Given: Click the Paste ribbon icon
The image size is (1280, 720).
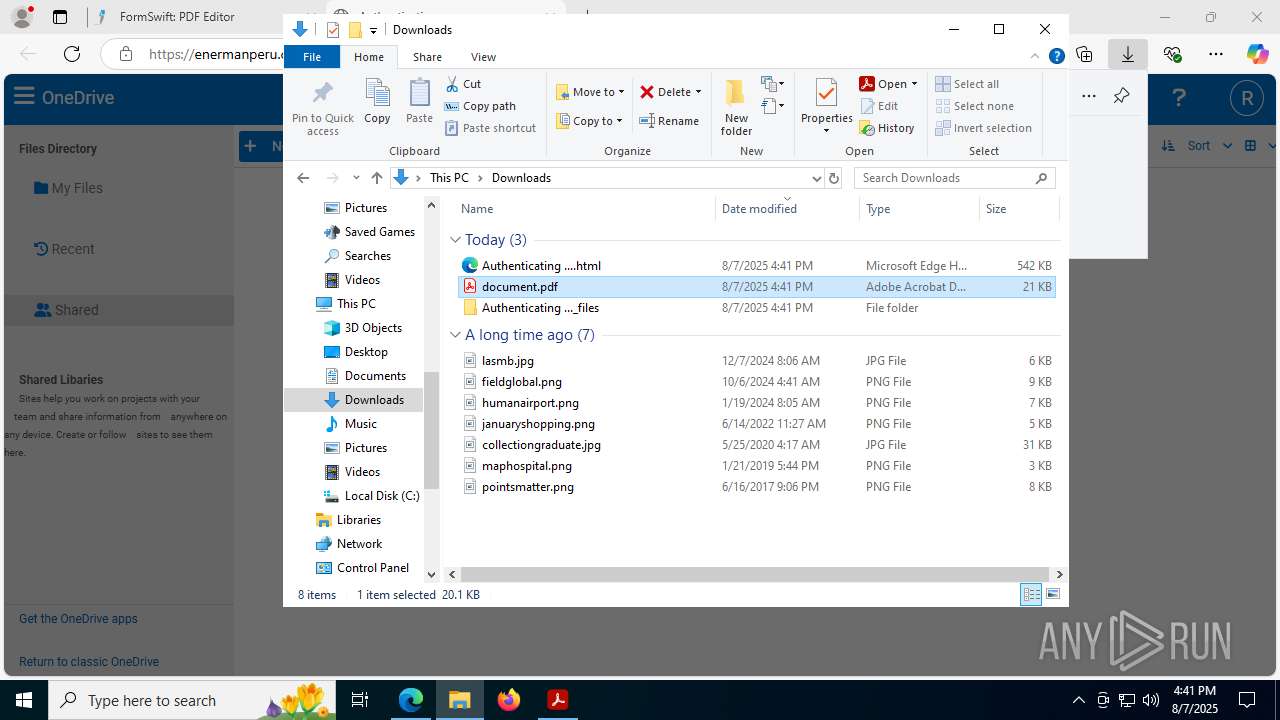Looking at the screenshot, I should click(x=419, y=95).
